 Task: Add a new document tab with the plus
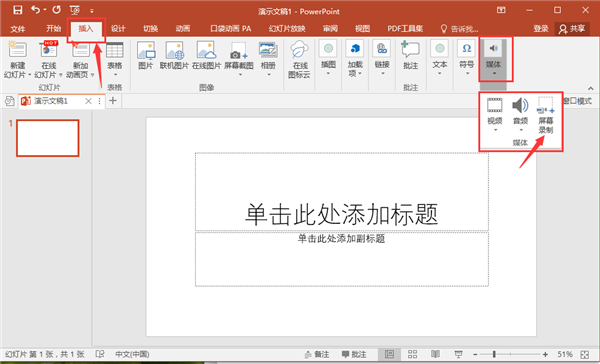[x=112, y=101]
